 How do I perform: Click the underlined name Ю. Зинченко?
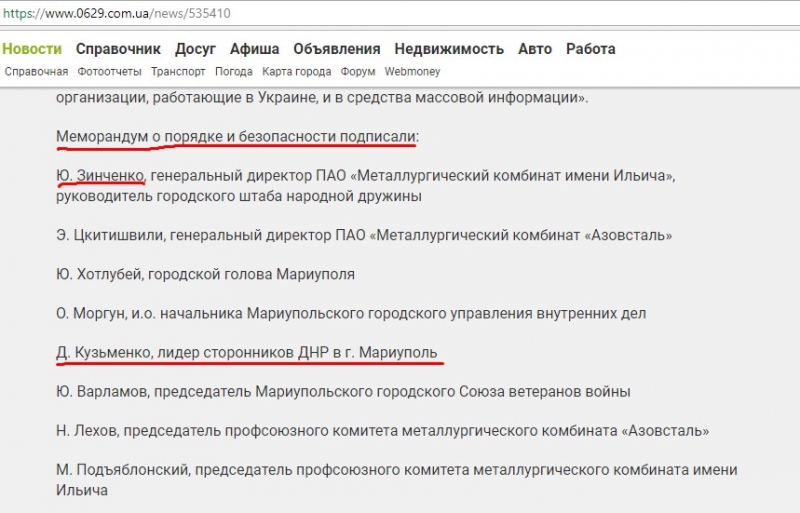(101, 176)
